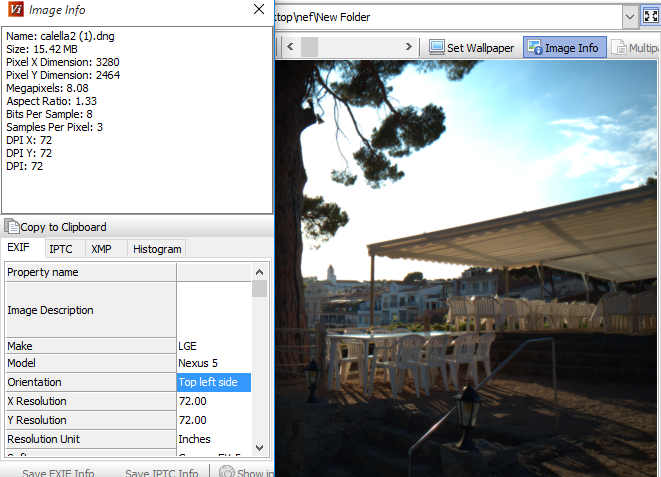Viewport: 661px width, 477px height.
Task: Click the highlighted Top left side value
Action: 214,382
